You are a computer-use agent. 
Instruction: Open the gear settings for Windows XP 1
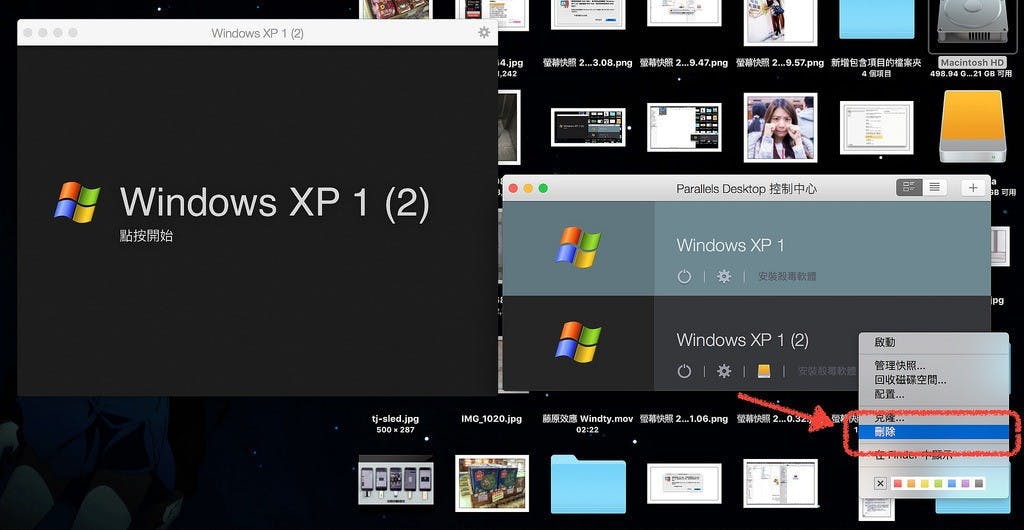coord(724,277)
